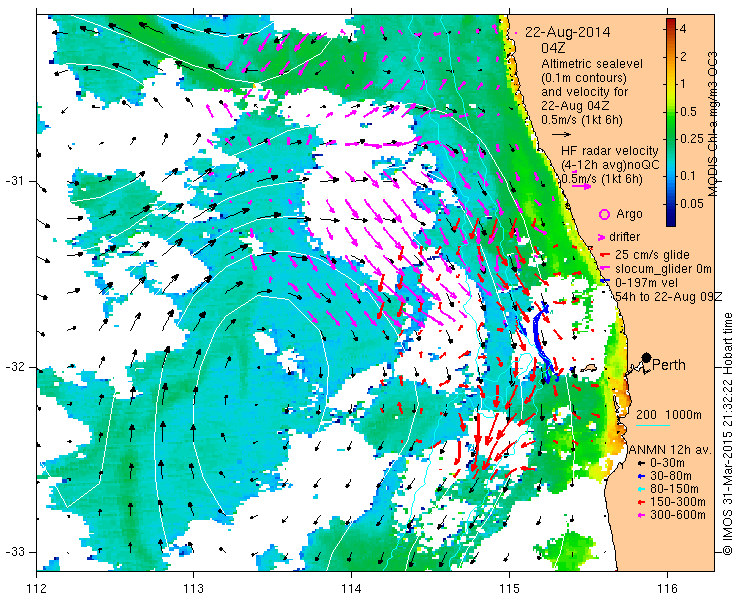Click the IMOS copyright timestamp text
The height and width of the screenshot is (600, 740).
pyautogui.click(x=729, y=433)
